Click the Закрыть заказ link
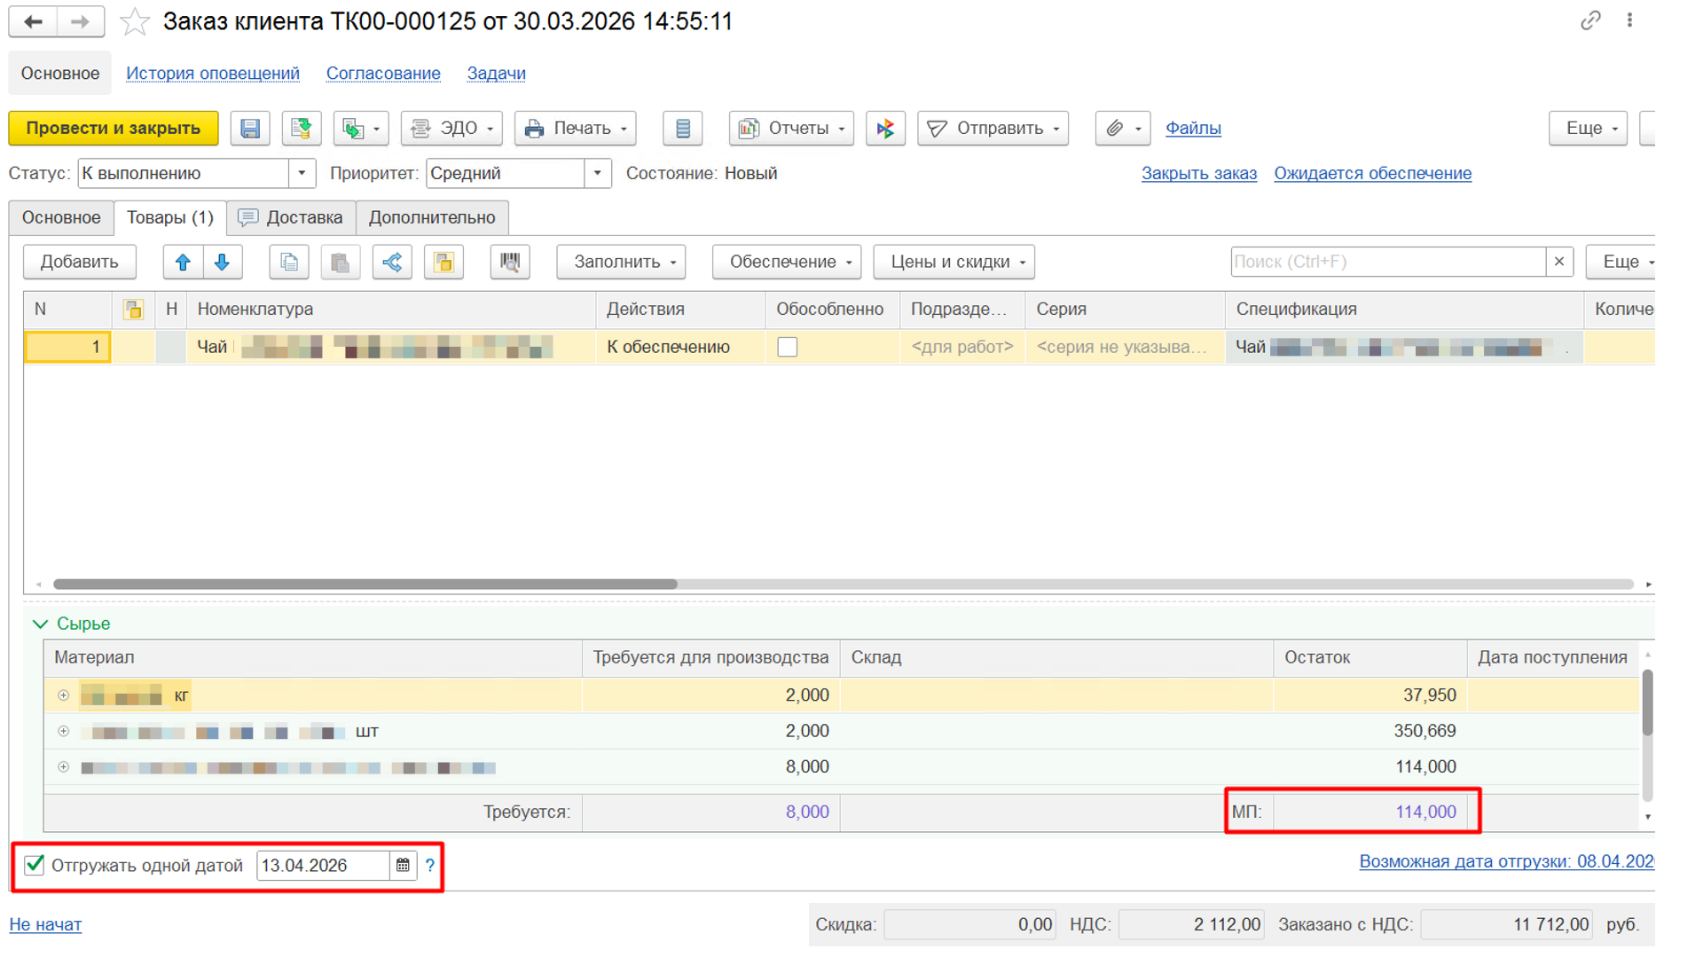Image resolution: width=1703 pixels, height=958 pixels. tap(1199, 173)
